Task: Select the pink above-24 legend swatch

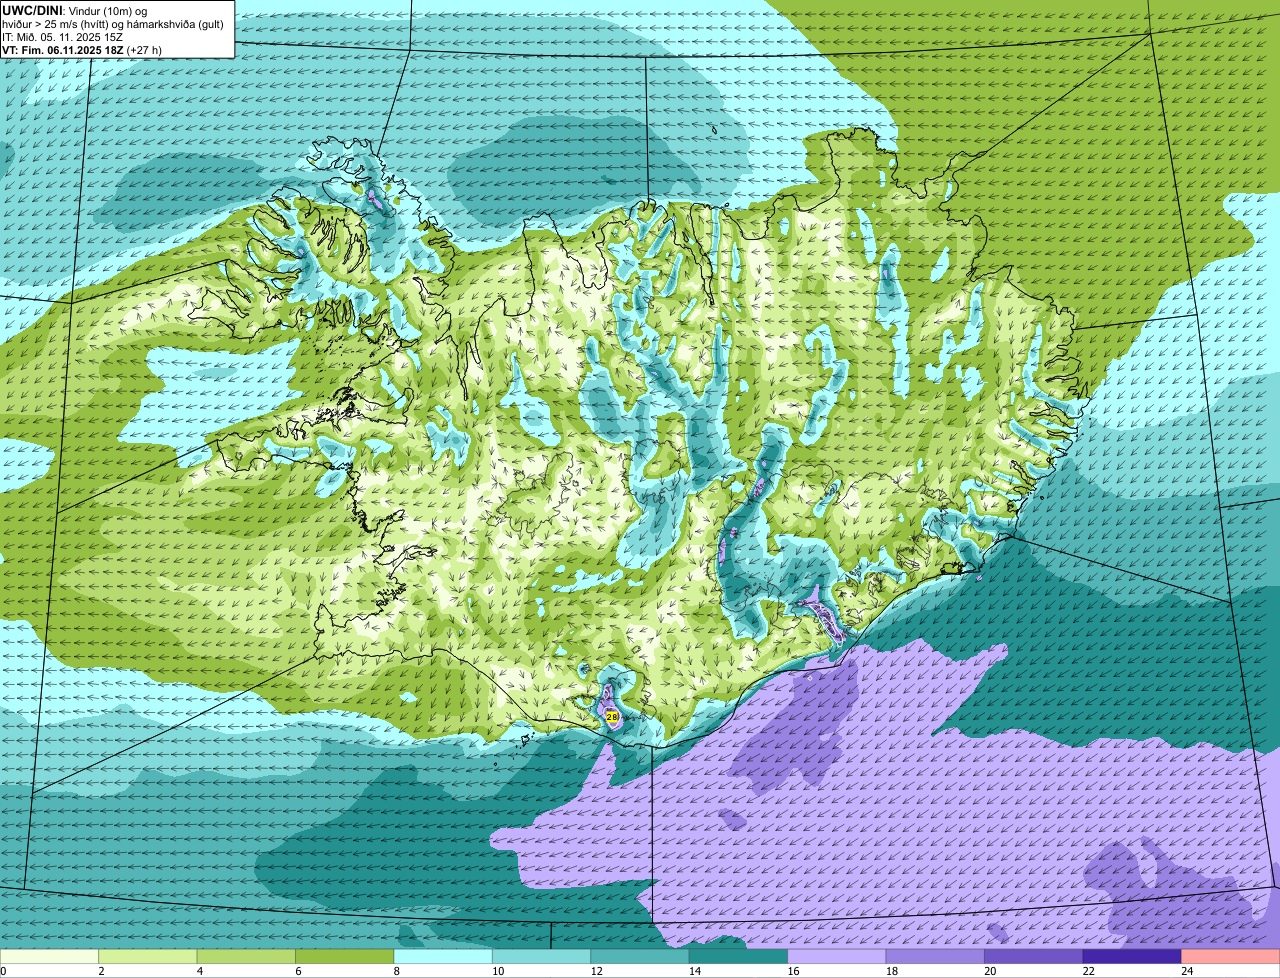Action: tap(1231, 957)
